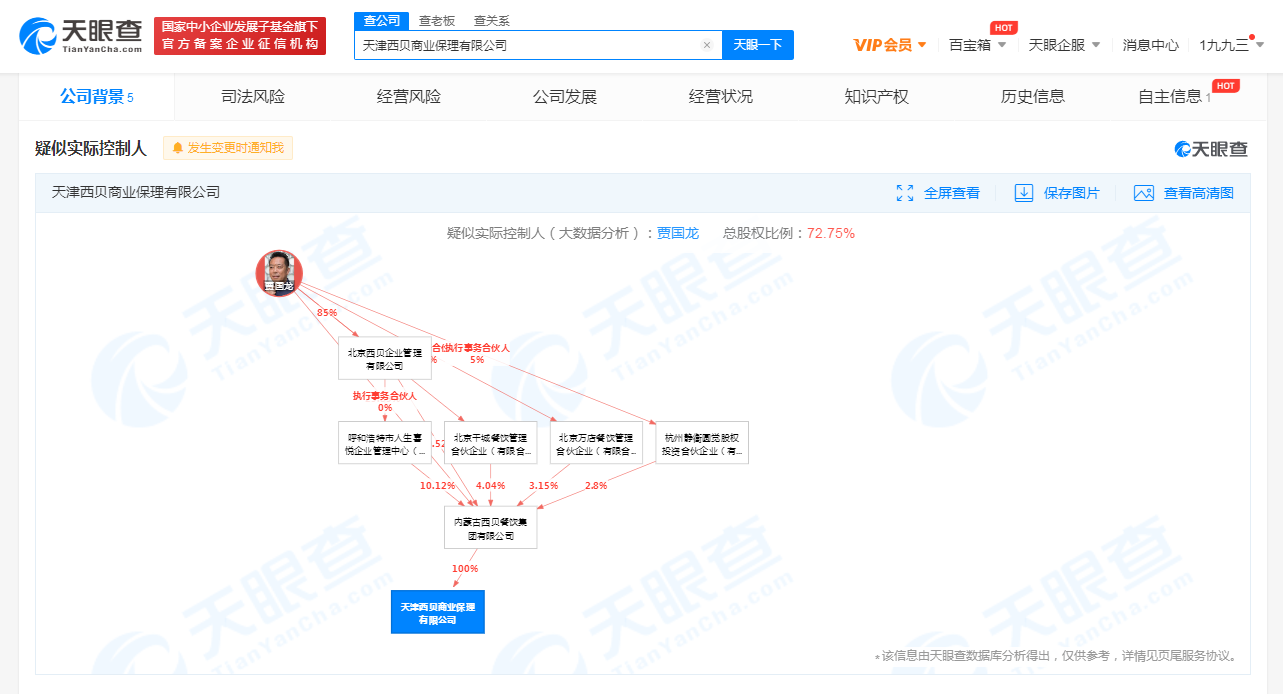Switch to the 经营状况 tab
Viewport: 1283px width, 694px height.
pos(721,97)
